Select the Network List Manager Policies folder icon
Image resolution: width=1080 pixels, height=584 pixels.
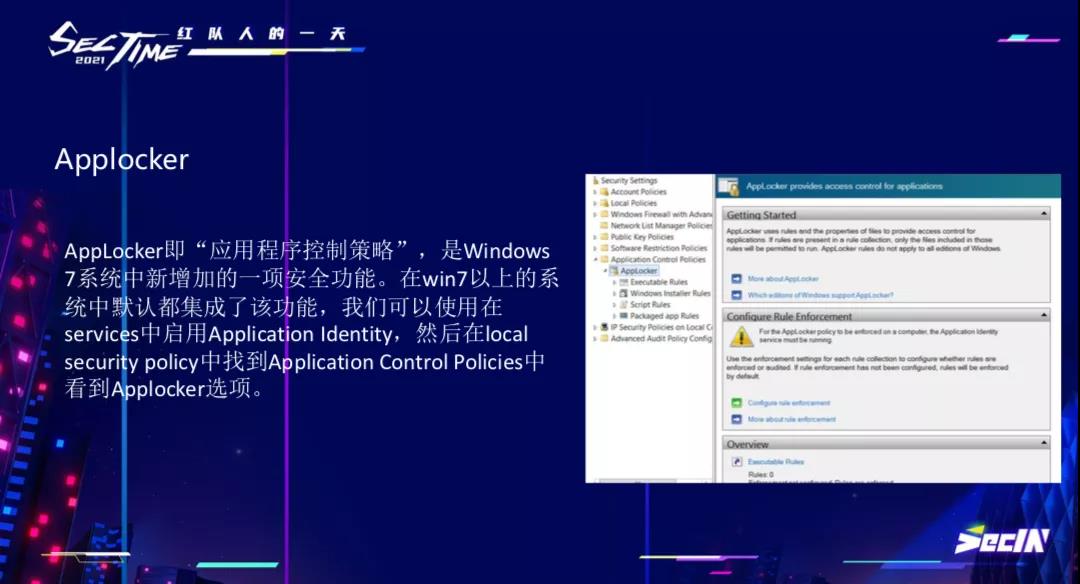coord(604,225)
